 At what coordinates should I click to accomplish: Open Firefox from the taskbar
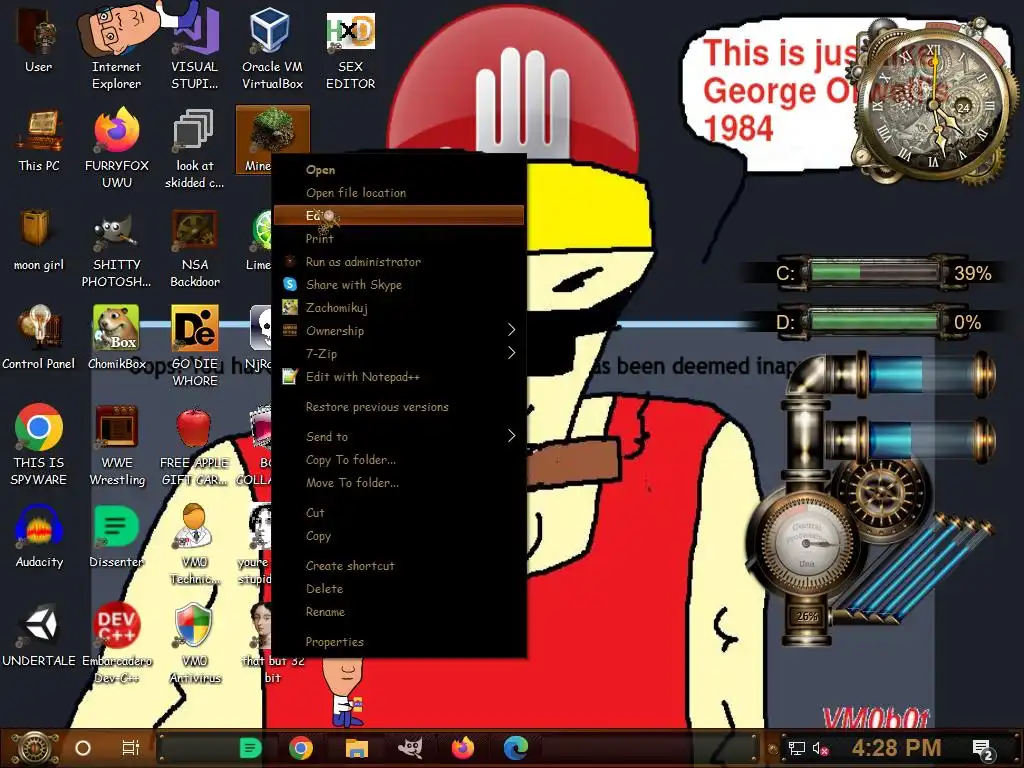(x=462, y=748)
